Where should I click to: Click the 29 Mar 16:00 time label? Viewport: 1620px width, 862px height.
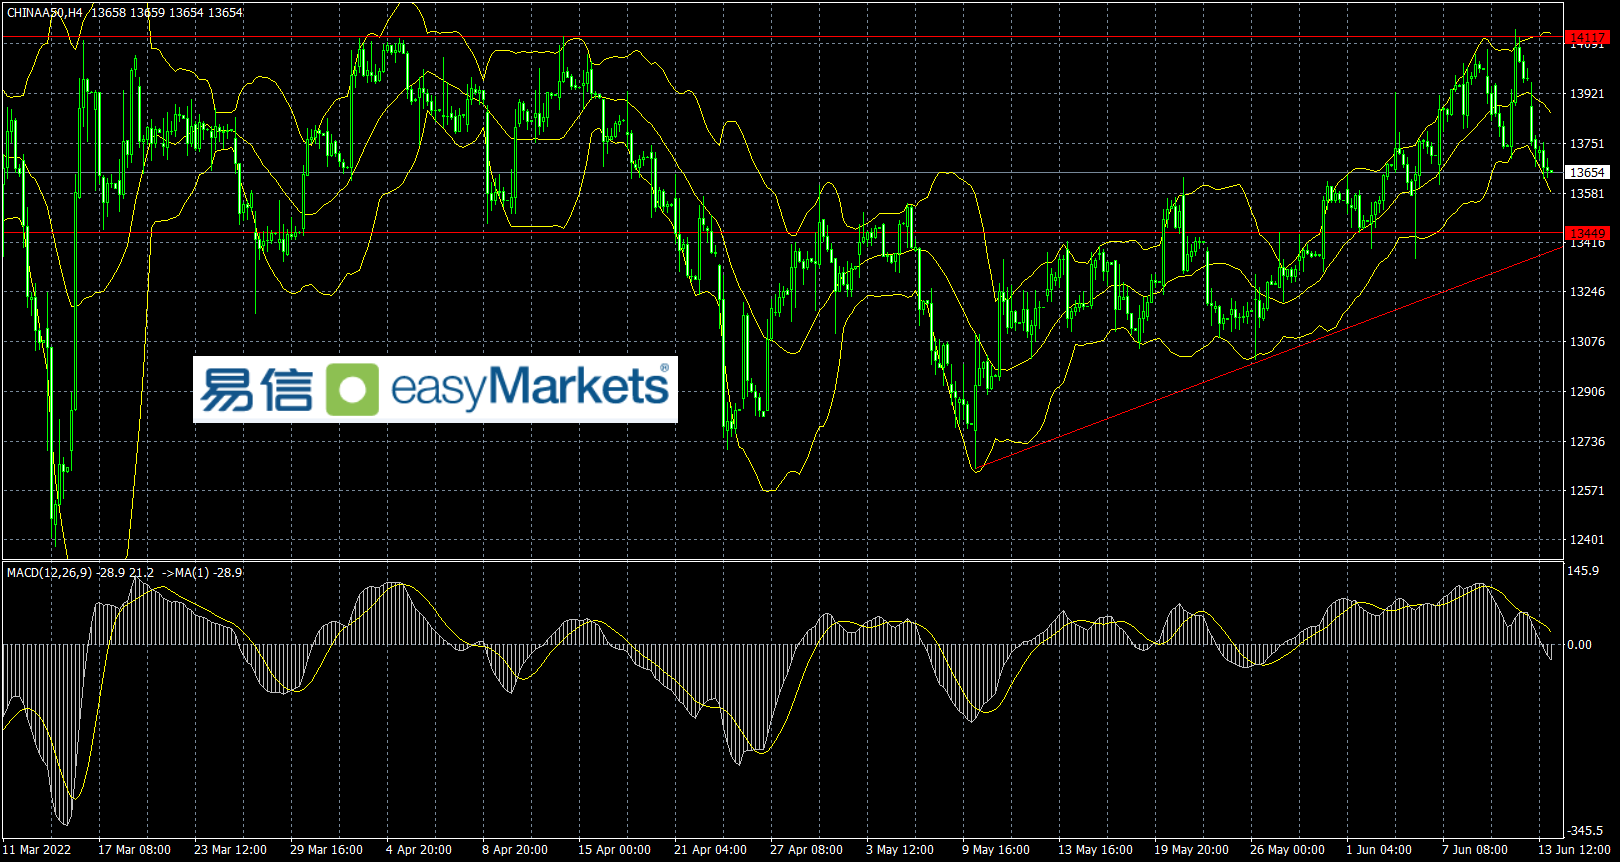tap(326, 850)
